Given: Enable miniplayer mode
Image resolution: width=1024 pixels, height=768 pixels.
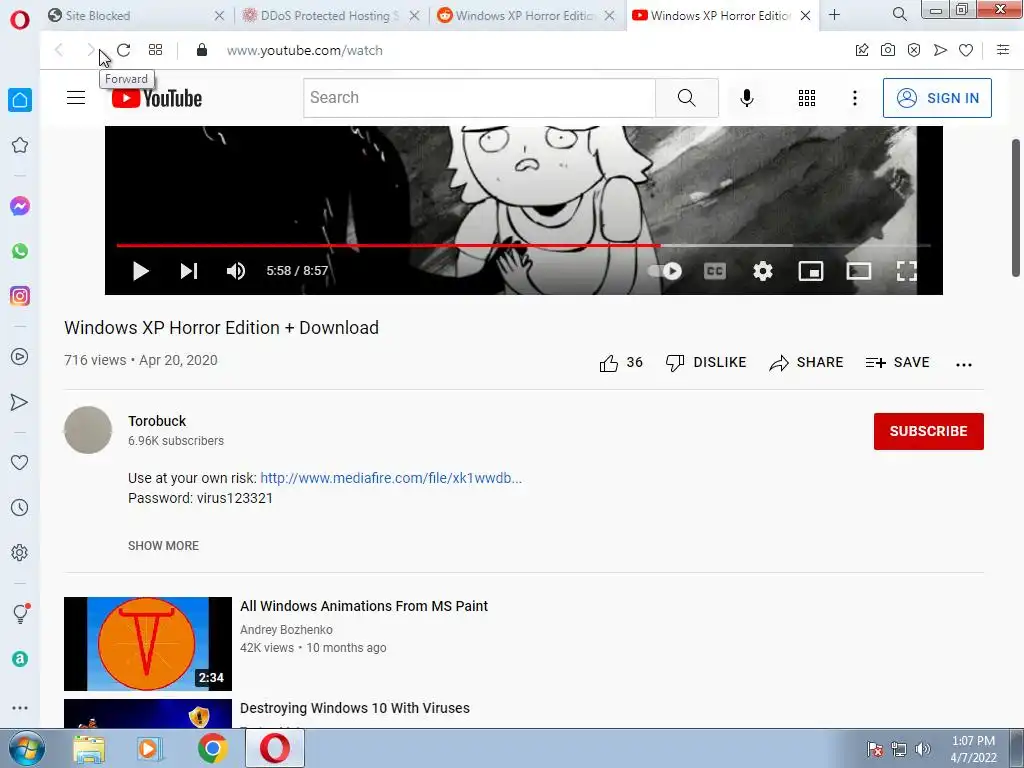Looking at the screenshot, I should [x=810, y=271].
